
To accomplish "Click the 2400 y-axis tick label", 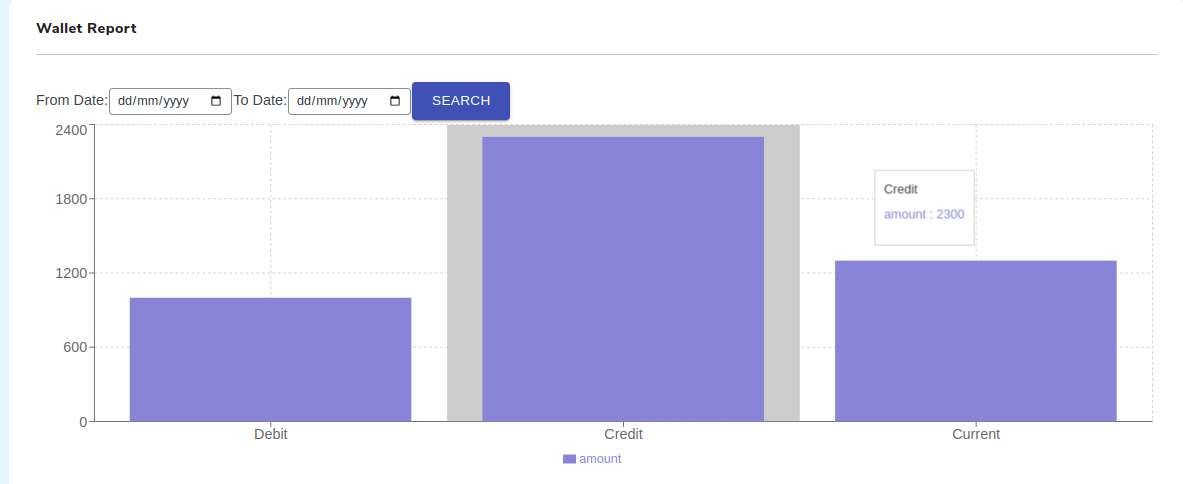I will (71, 130).
